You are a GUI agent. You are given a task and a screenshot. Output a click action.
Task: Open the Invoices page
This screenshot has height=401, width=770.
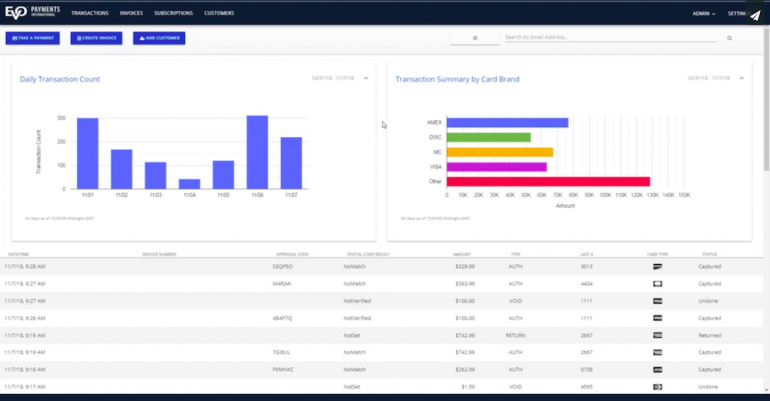[131, 14]
